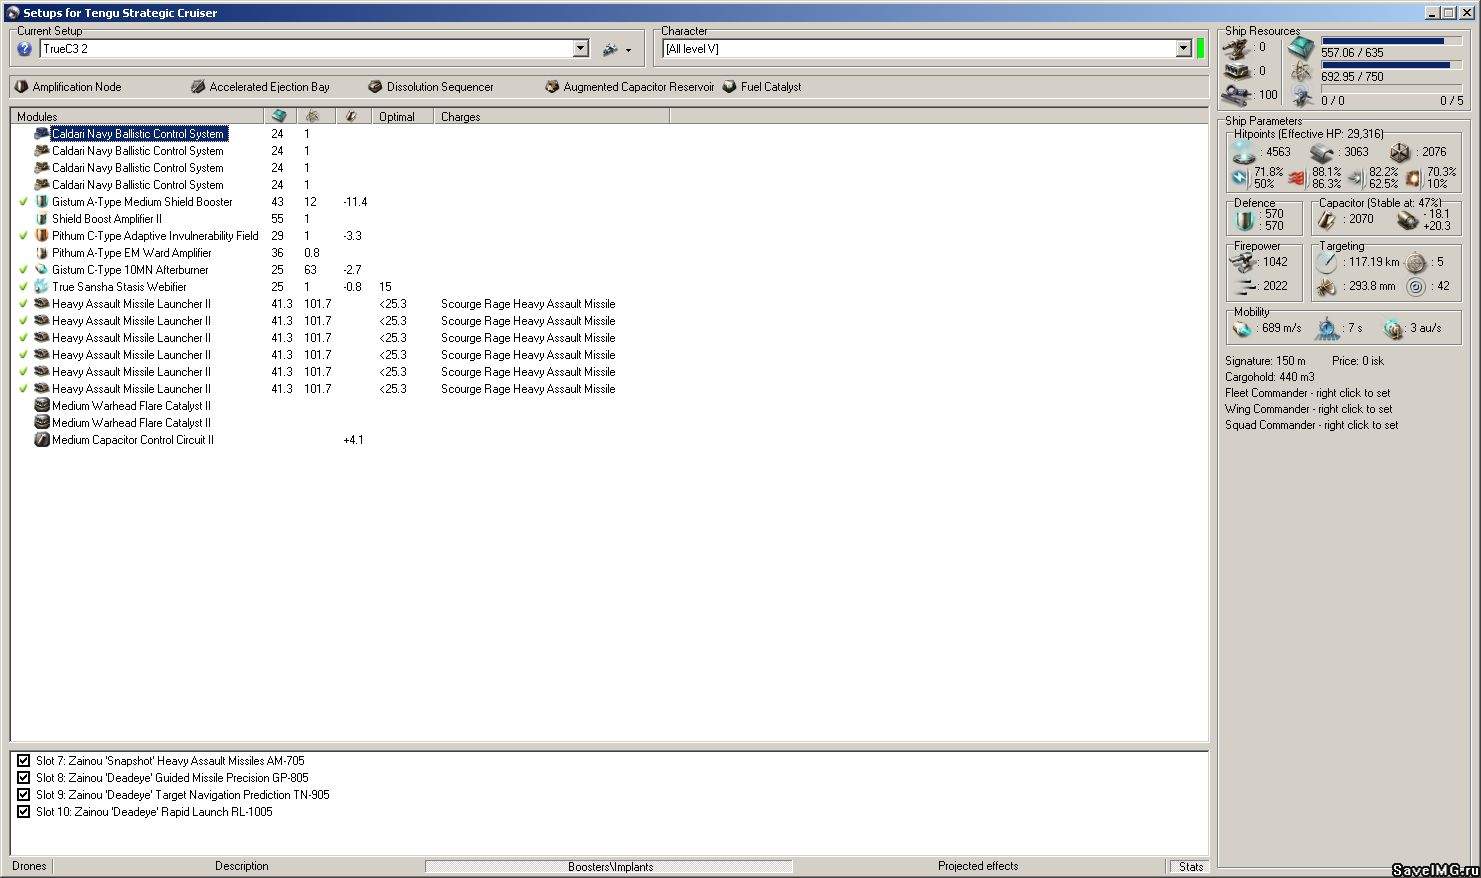Click the Cargohold: 440 m3 text

tap(1270, 377)
